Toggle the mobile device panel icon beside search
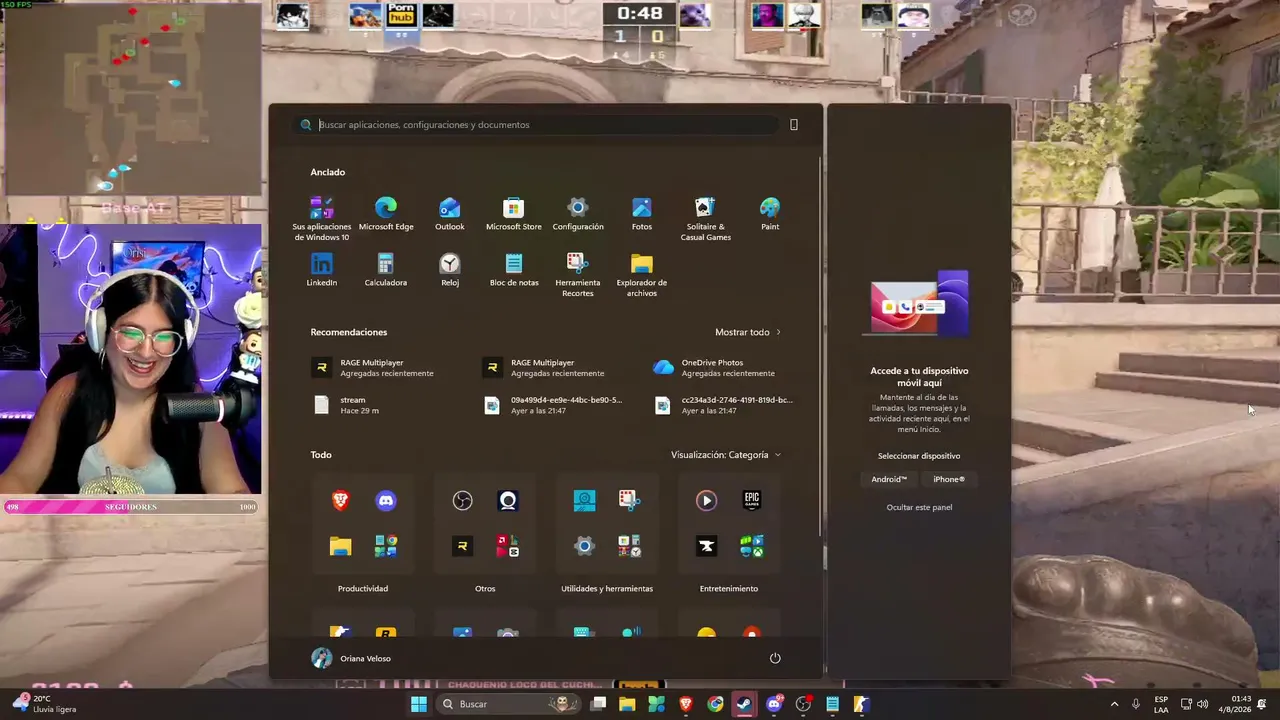 point(794,125)
